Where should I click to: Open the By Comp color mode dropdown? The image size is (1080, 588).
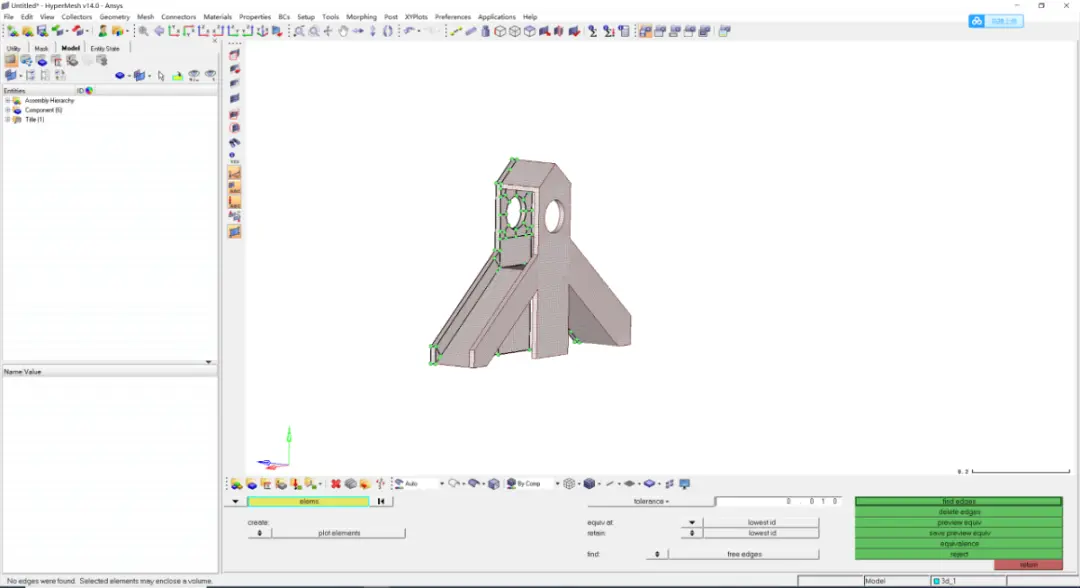point(557,484)
